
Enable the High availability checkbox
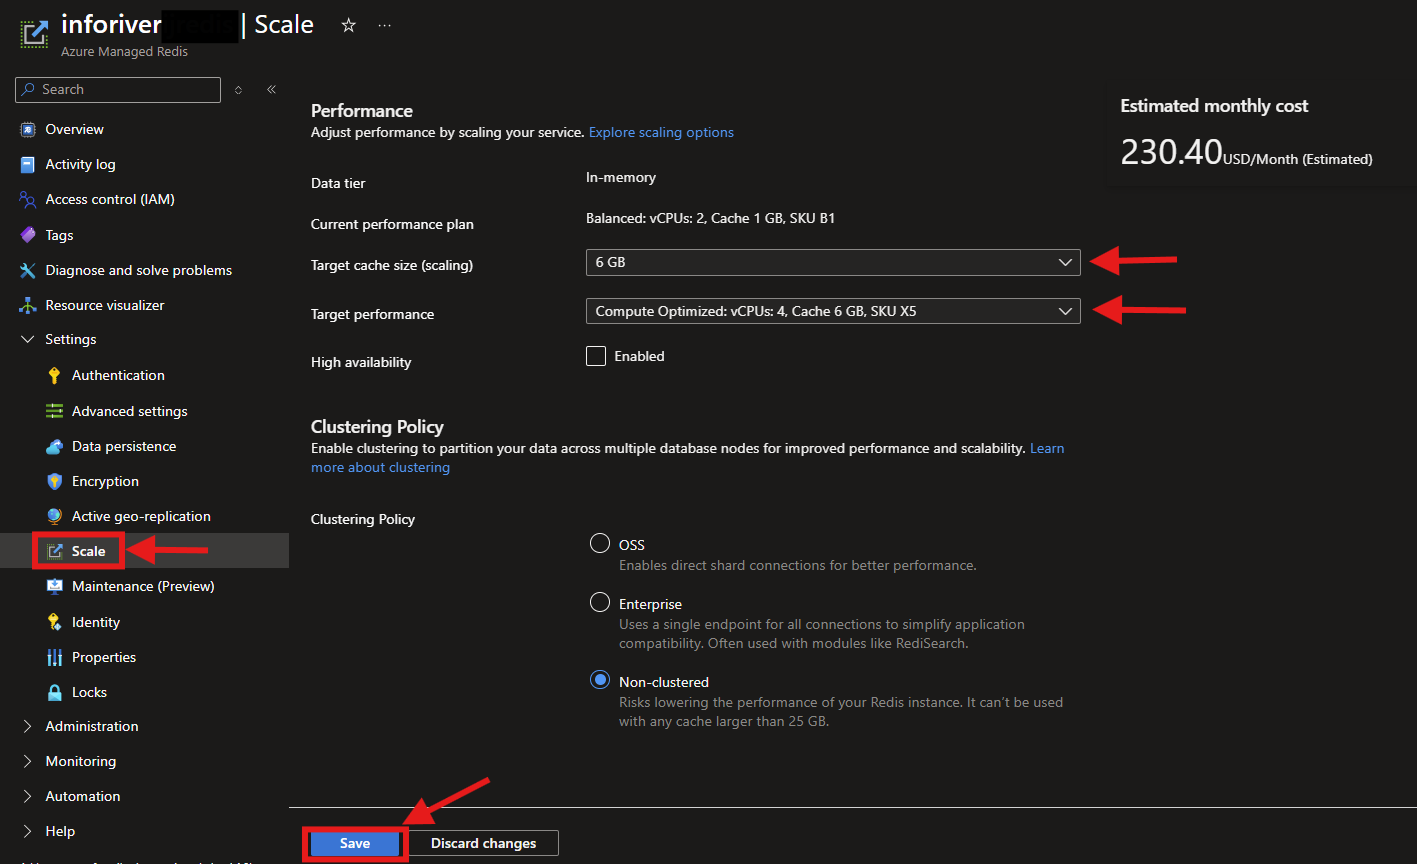tap(596, 356)
